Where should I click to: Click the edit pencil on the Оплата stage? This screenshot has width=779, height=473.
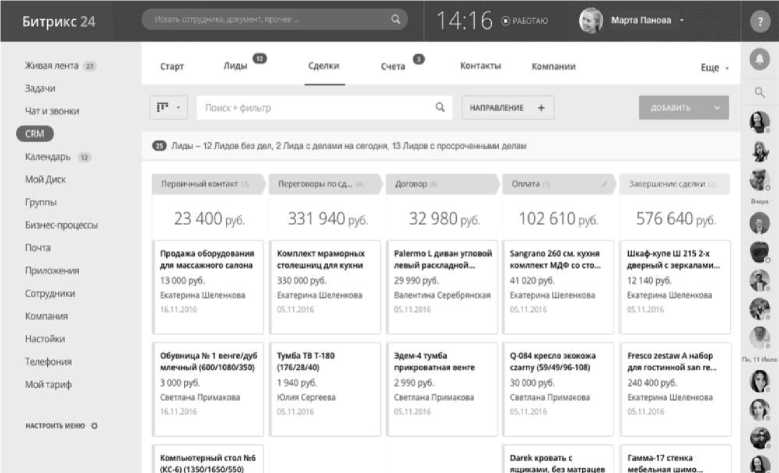pyautogui.click(x=604, y=184)
